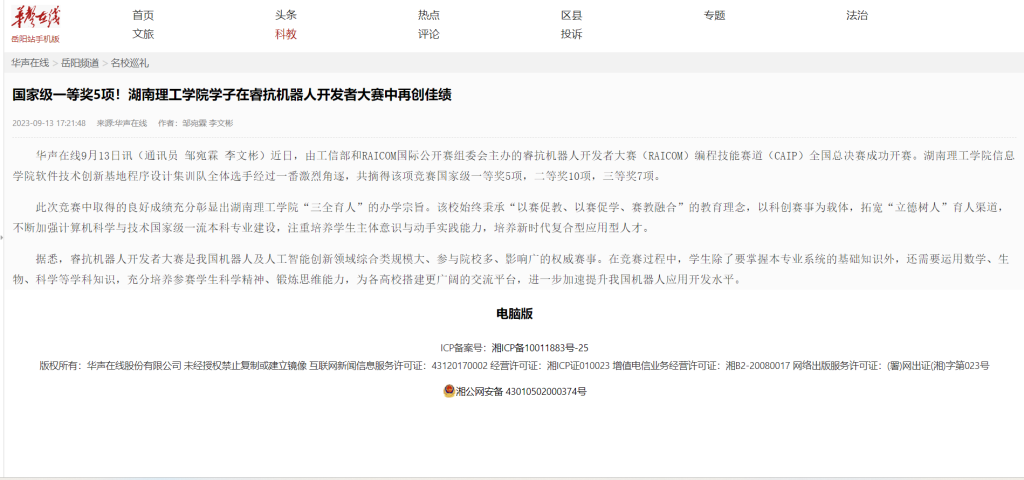The height and width of the screenshot is (480, 1024).
Task: Go to the 头条 section
Action: 286,15
